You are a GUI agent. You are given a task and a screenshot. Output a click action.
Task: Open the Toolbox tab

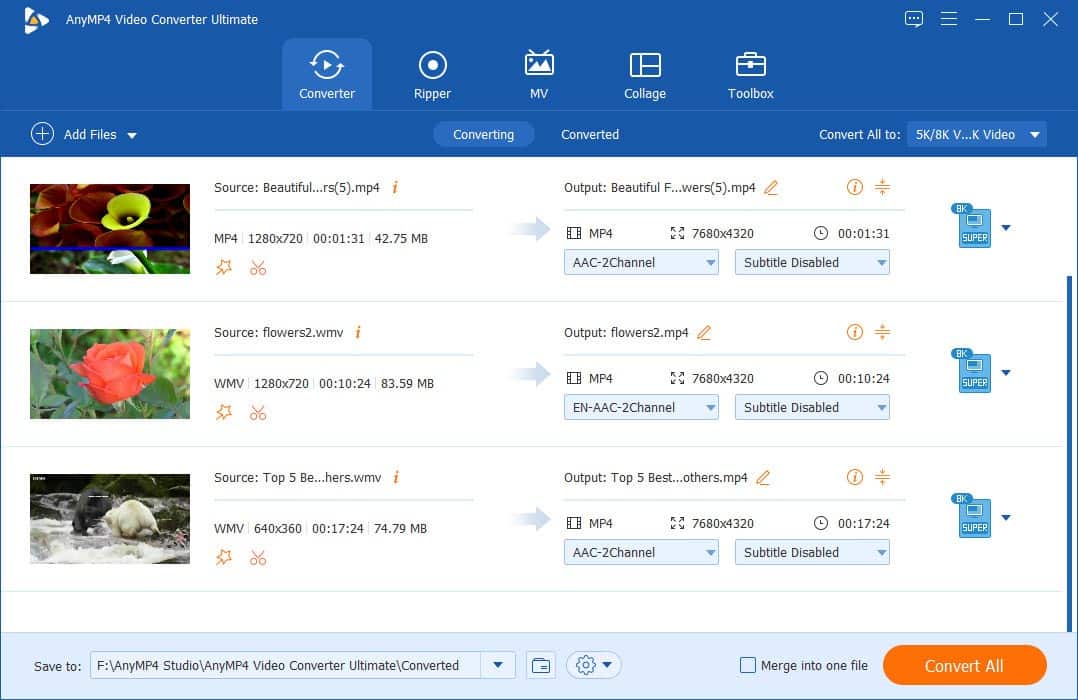coord(750,75)
